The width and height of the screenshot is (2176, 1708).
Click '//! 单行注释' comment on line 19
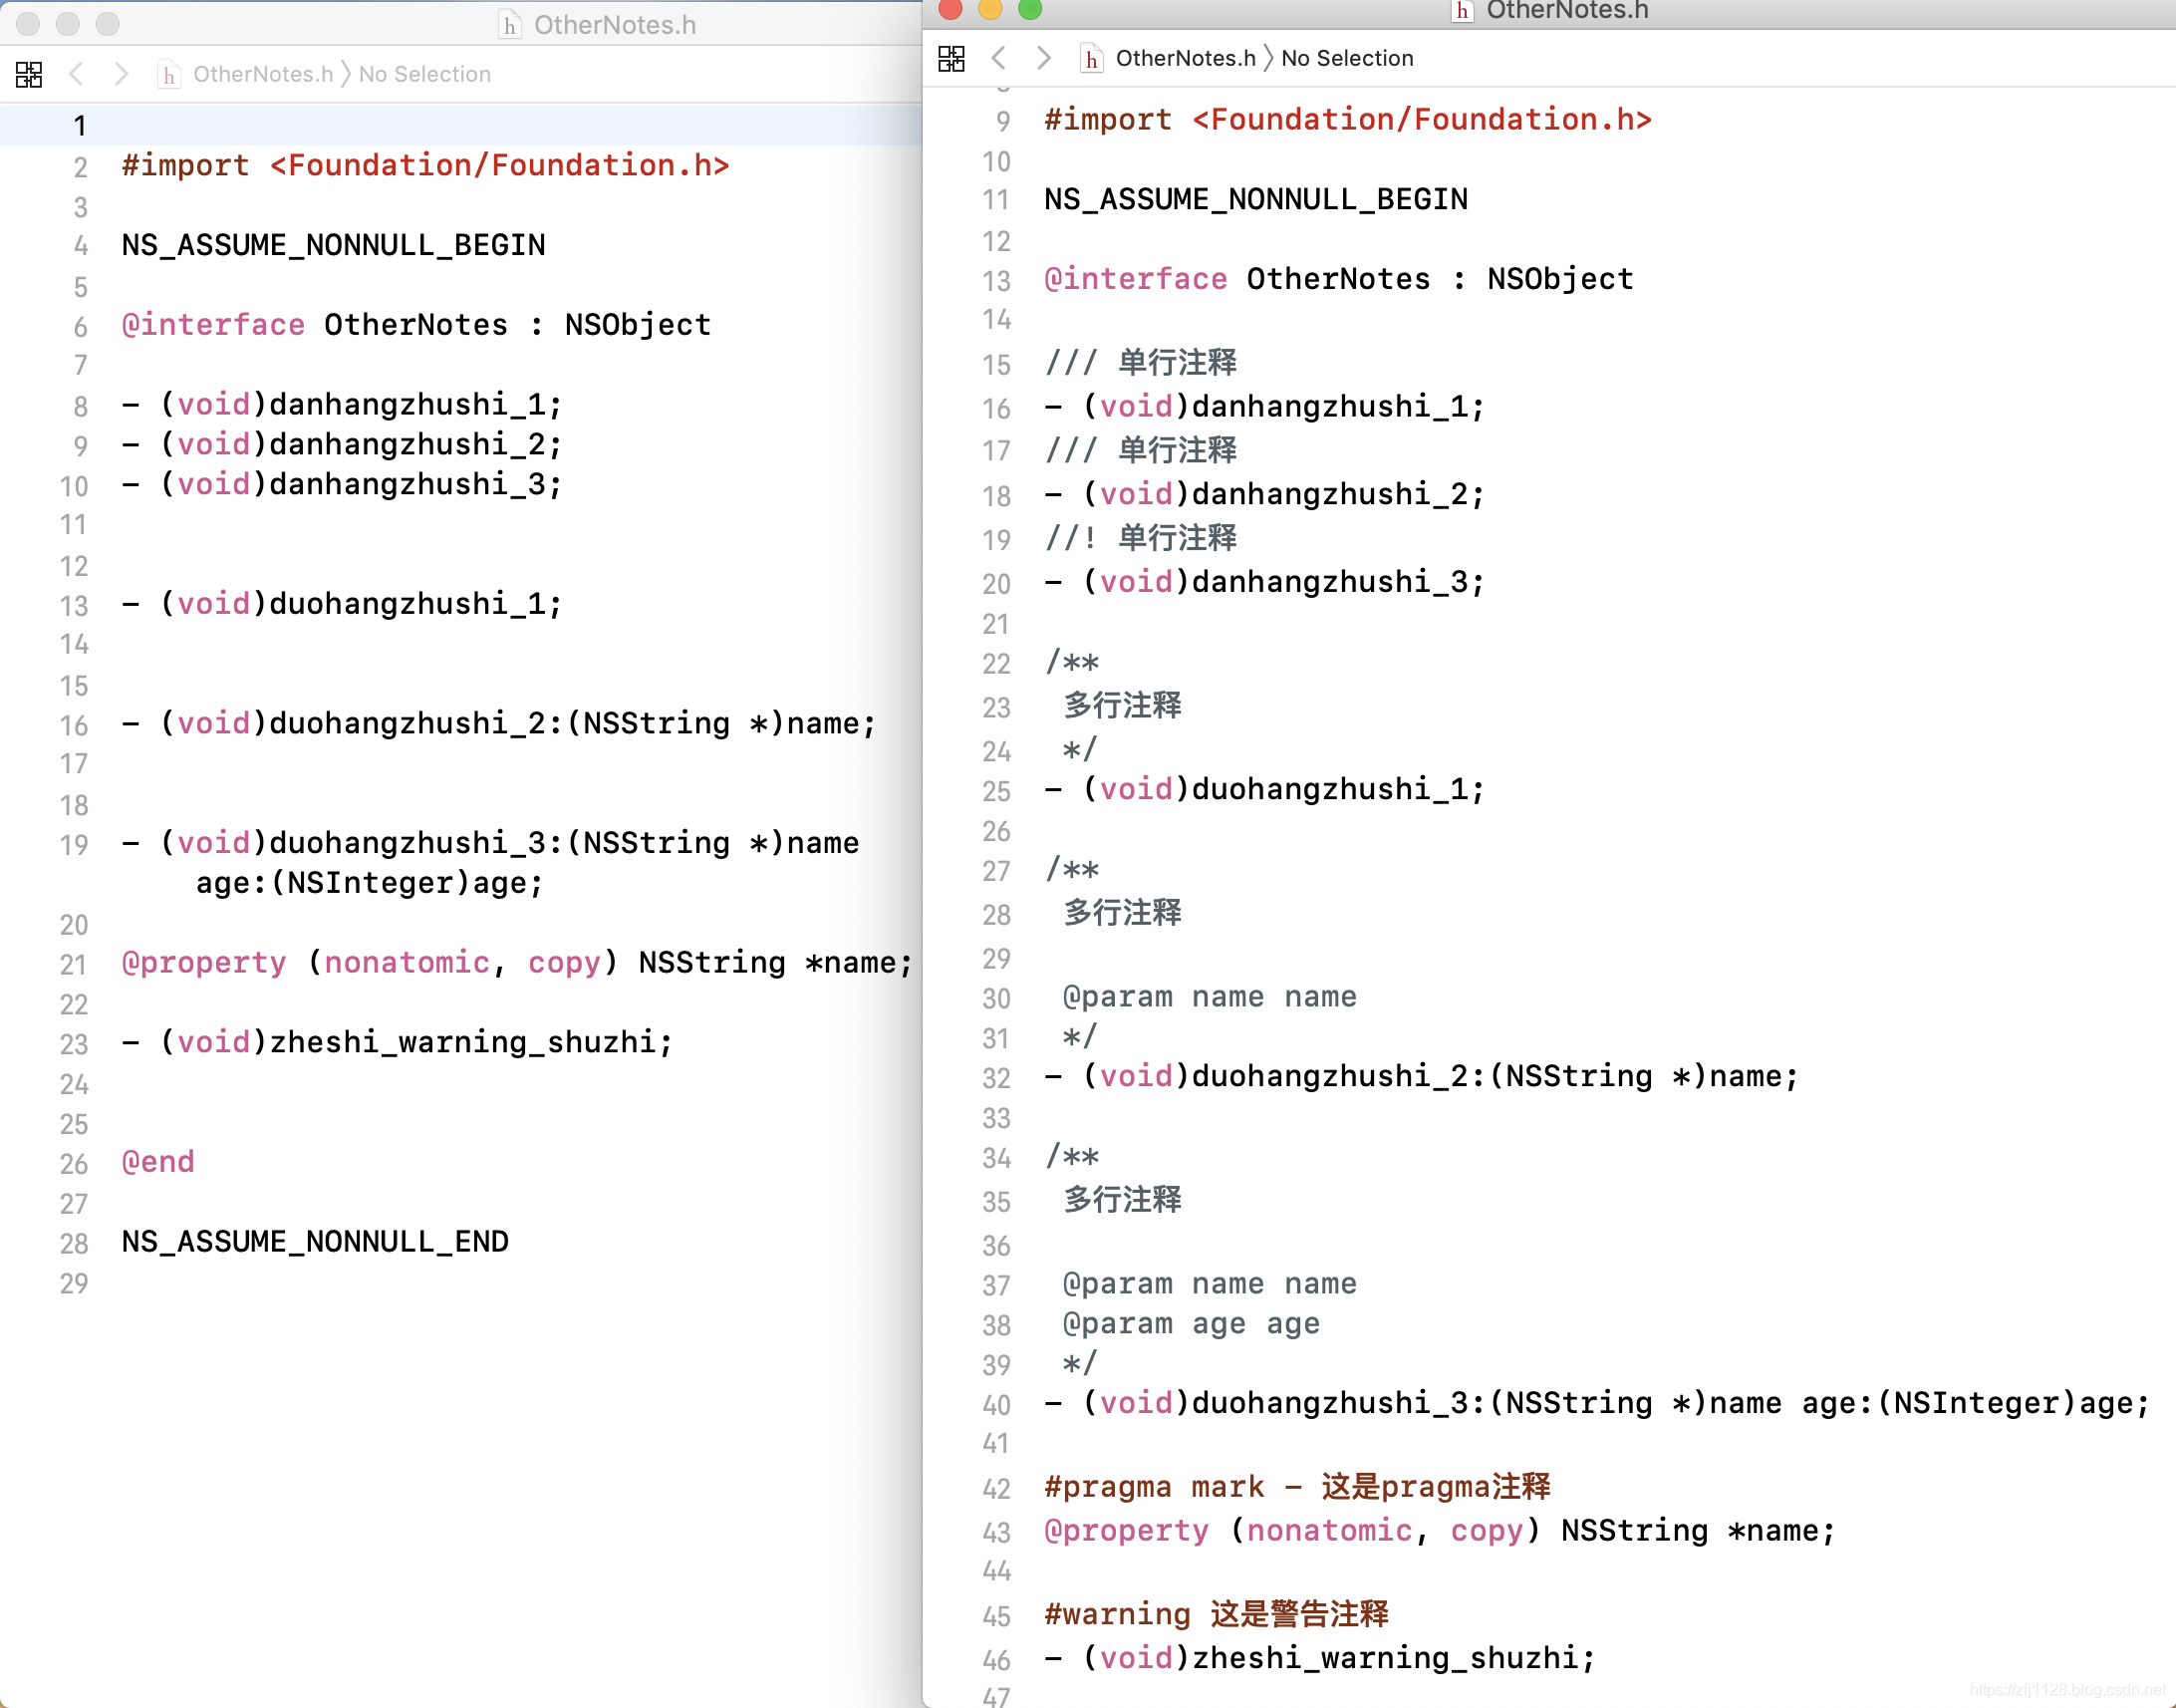point(1141,538)
